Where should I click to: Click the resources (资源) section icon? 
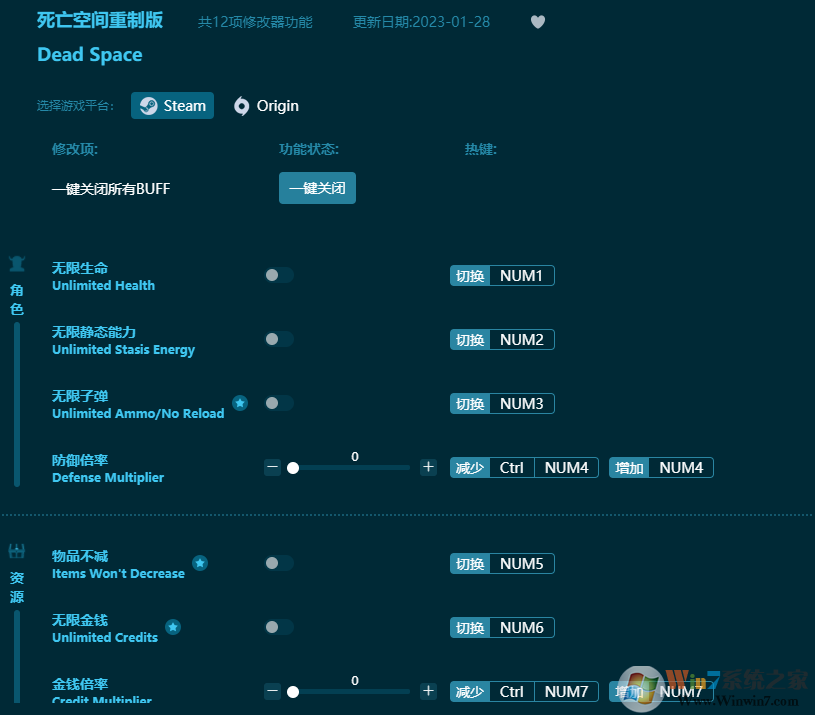(x=17, y=551)
